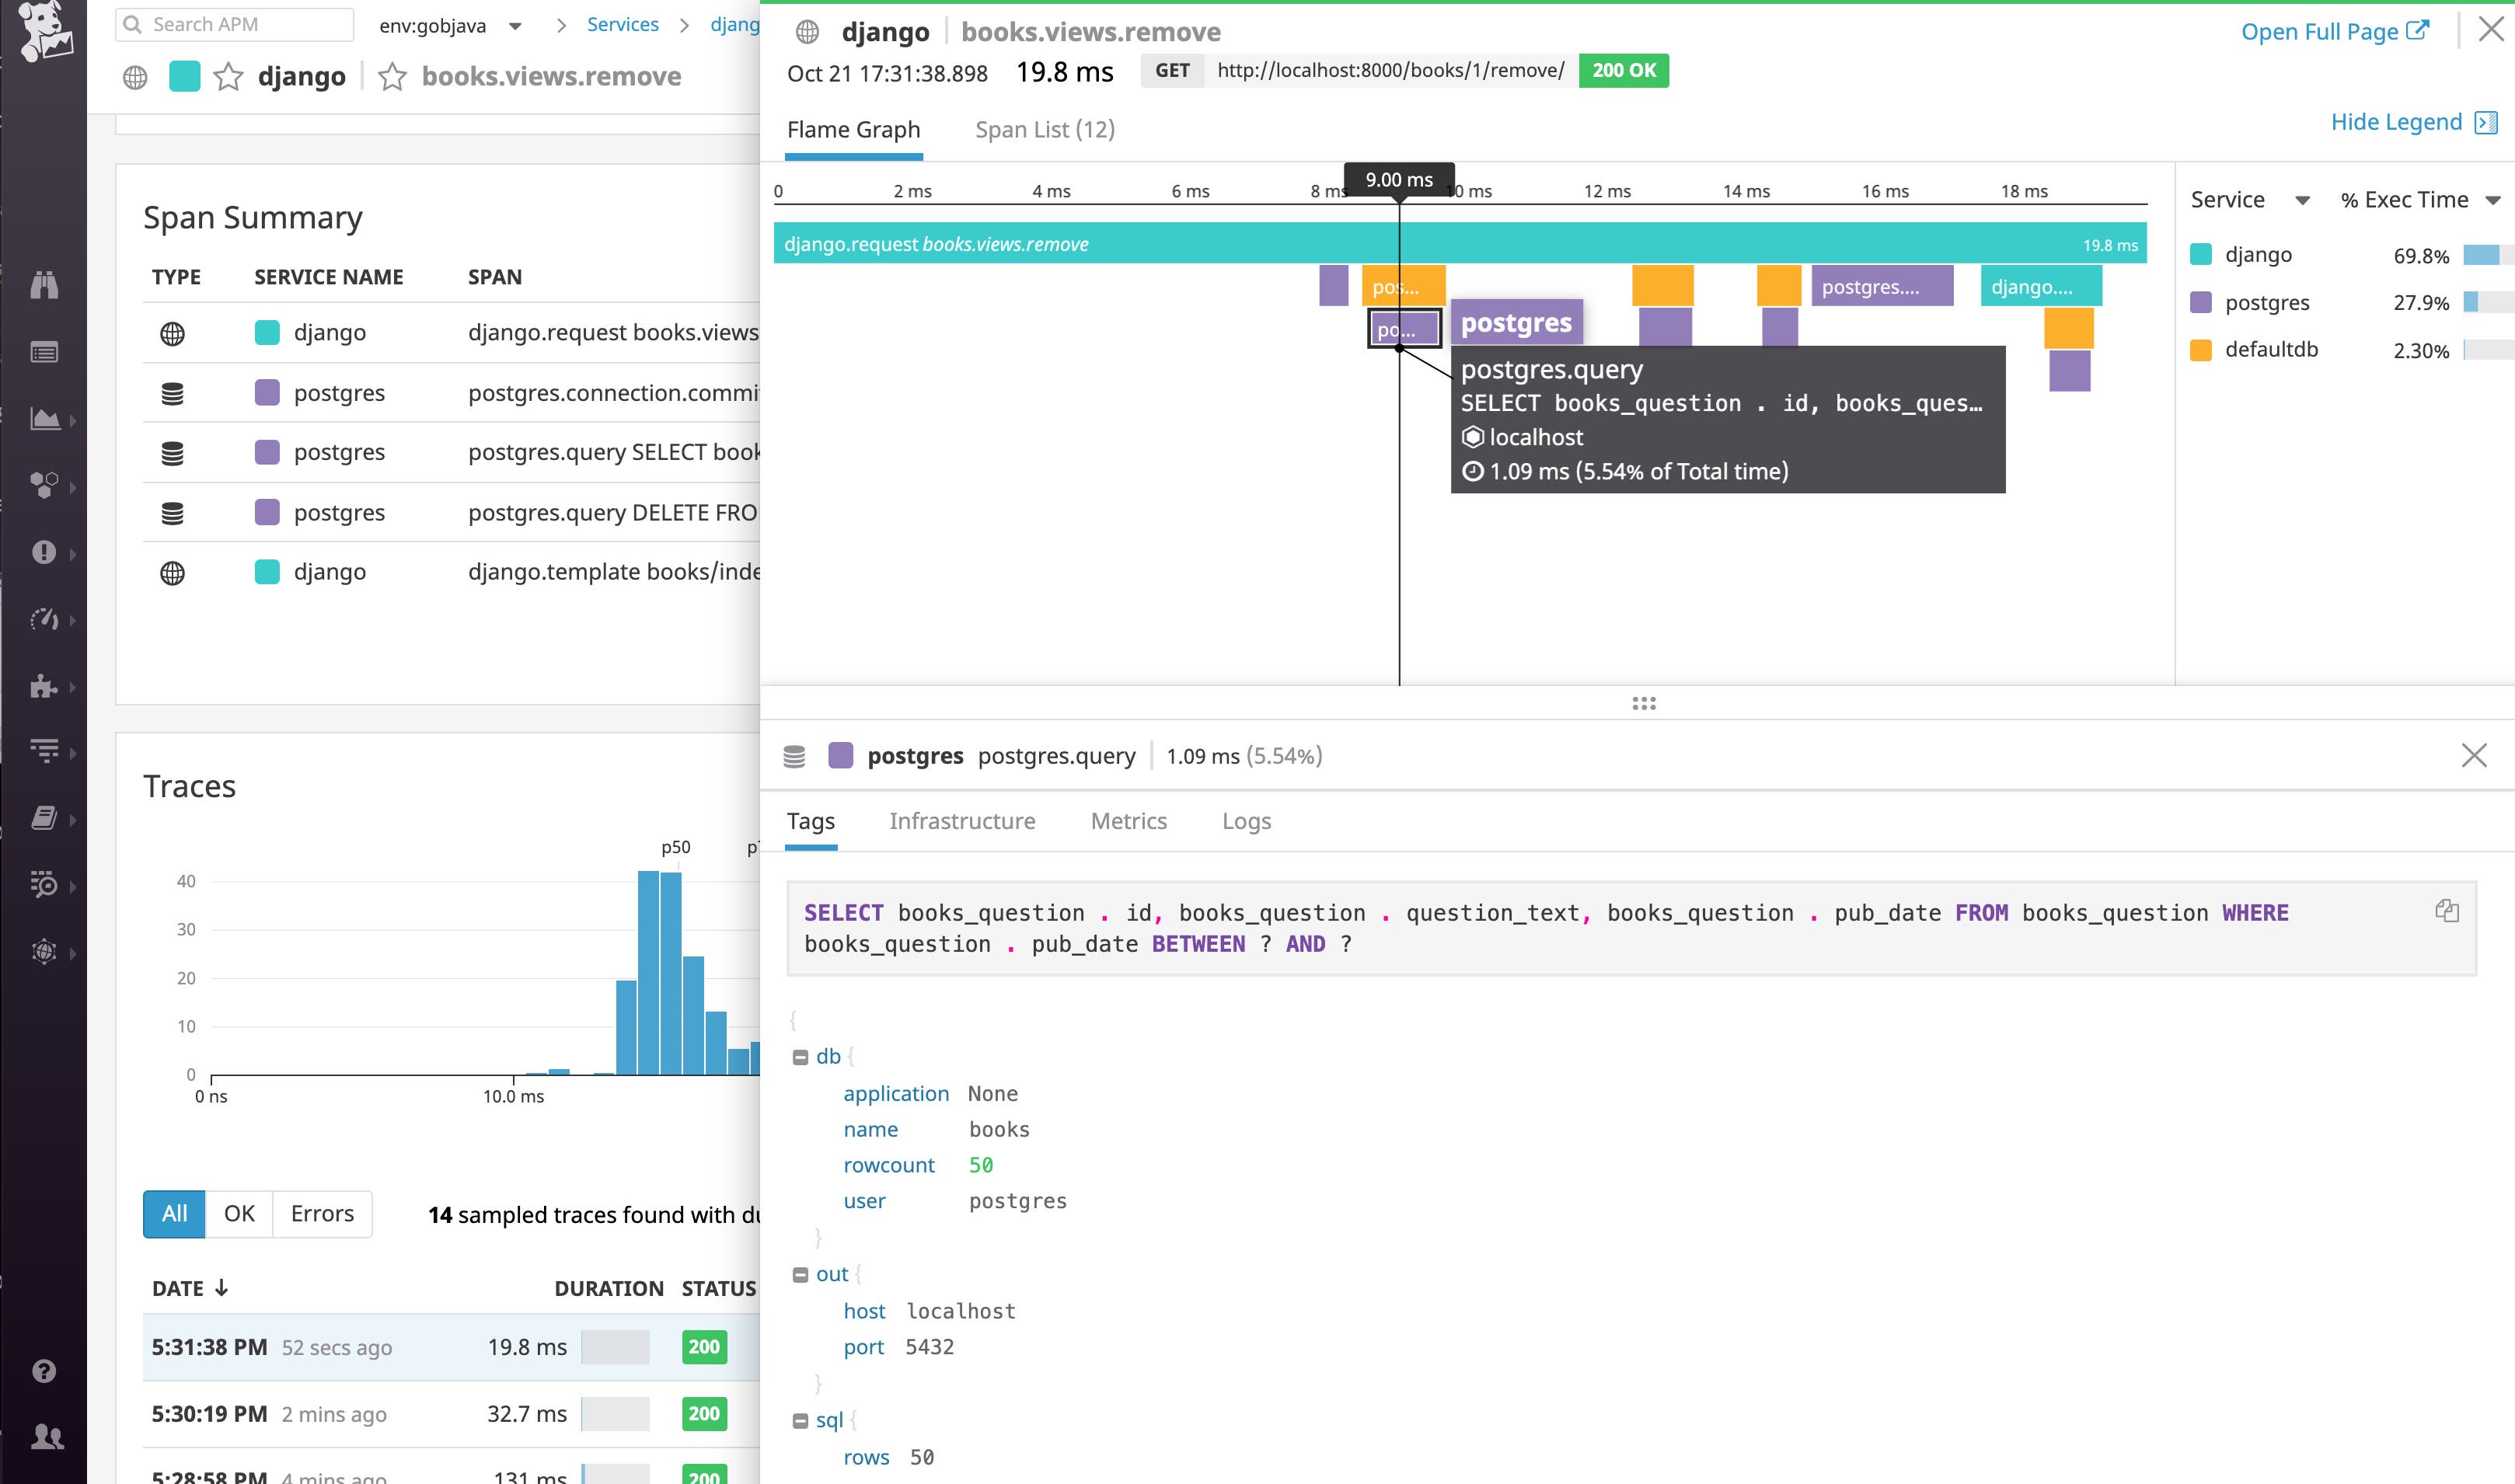Open the Infrastructure tab in the span panel

[x=962, y=820]
